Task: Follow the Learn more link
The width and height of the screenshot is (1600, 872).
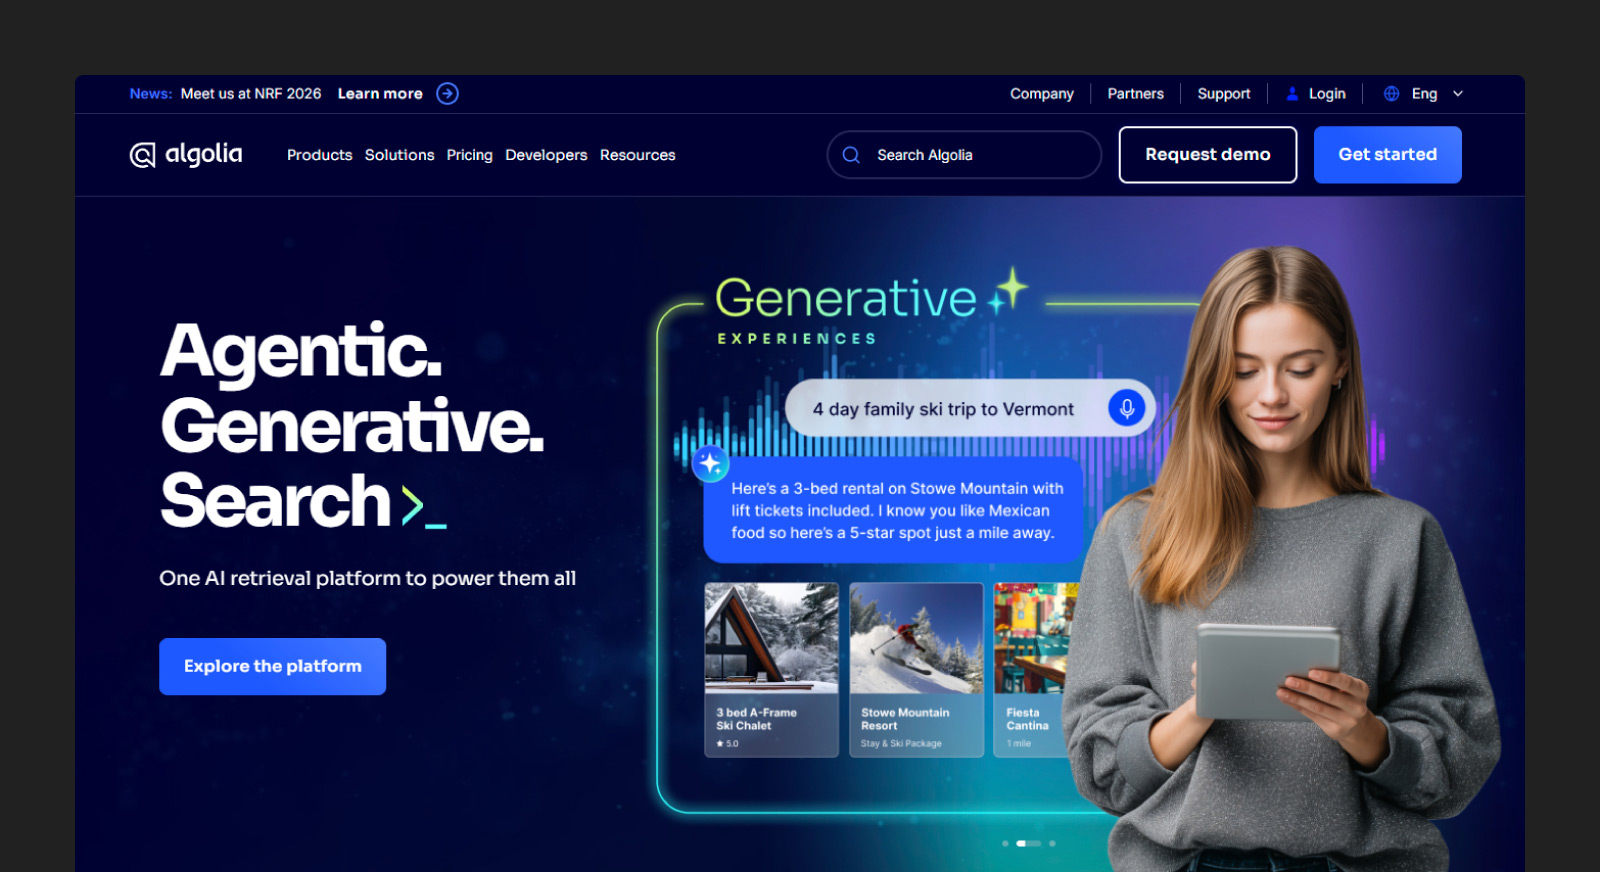Action: 380,94
